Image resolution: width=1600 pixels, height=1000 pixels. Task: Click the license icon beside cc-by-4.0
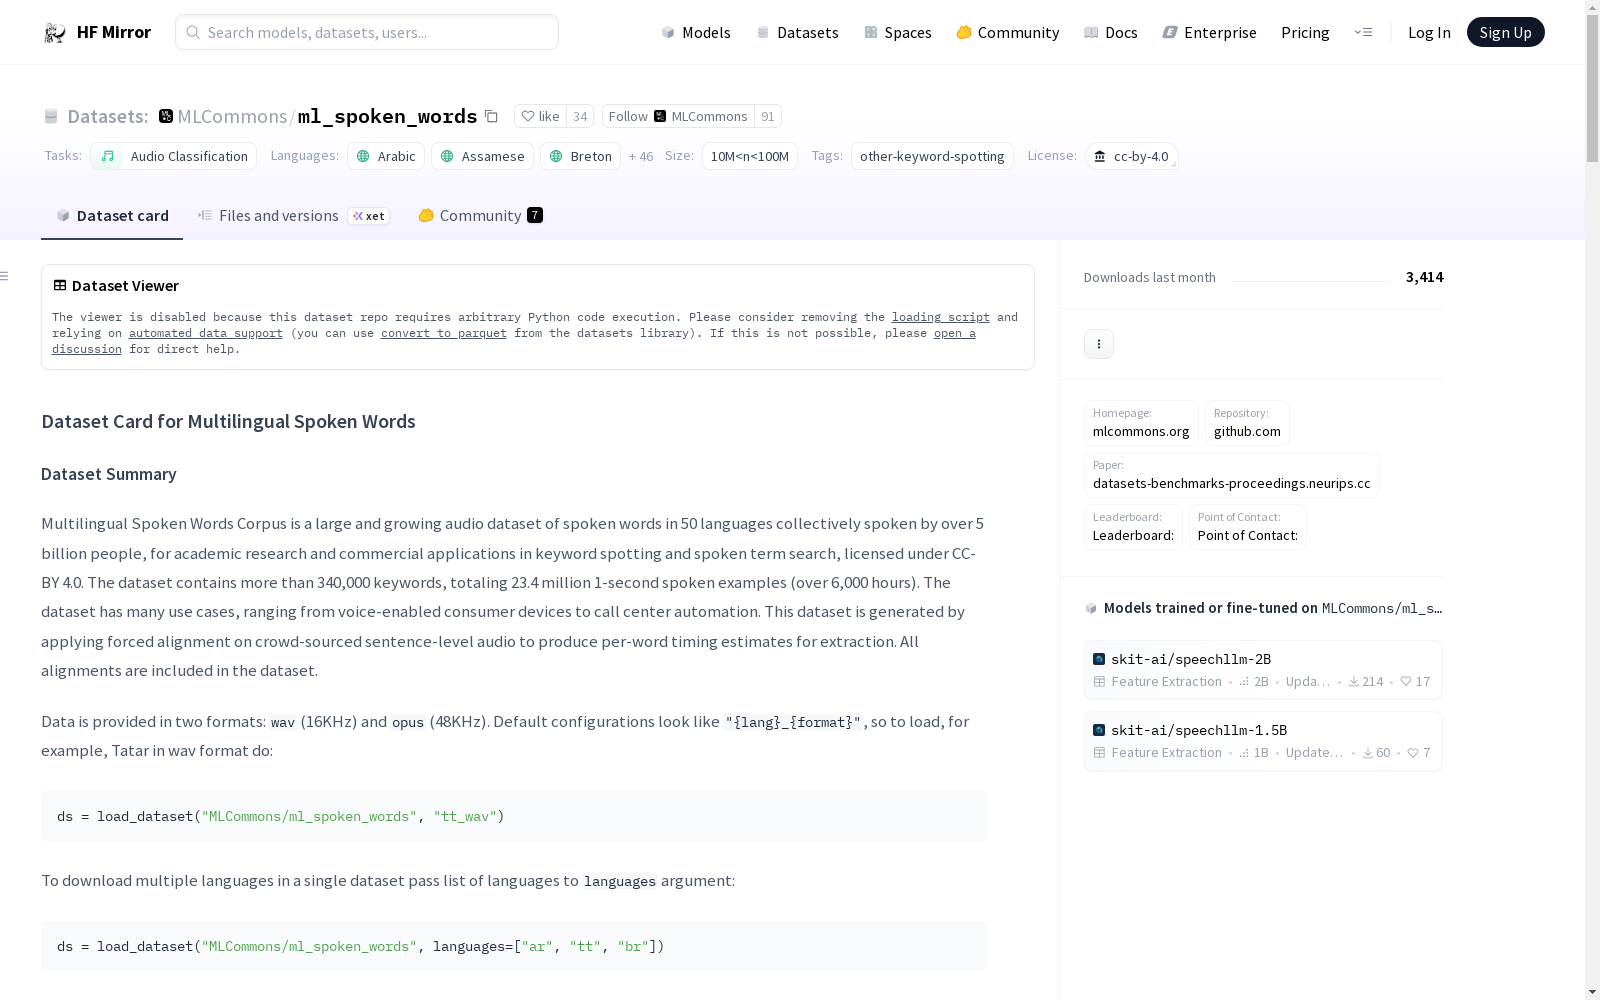point(1100,156)
